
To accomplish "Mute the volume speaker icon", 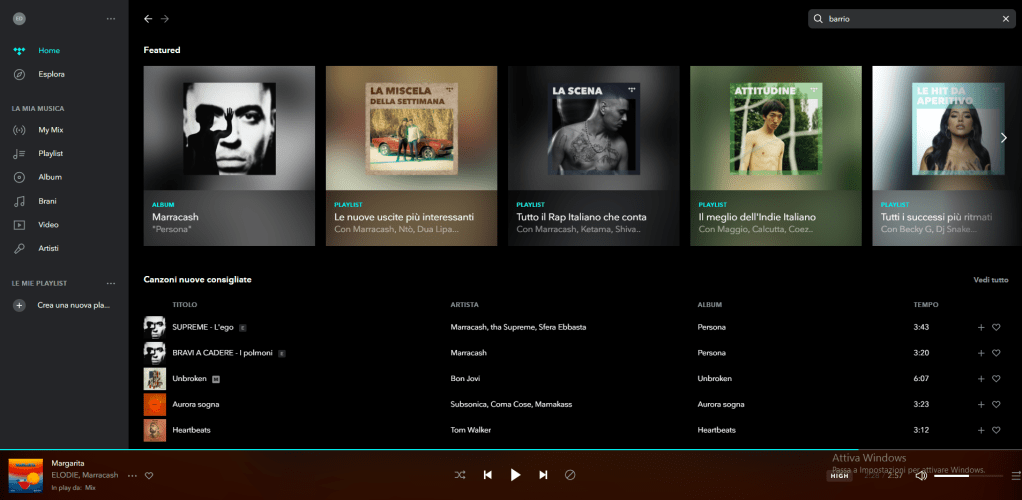I will [921, 475].
